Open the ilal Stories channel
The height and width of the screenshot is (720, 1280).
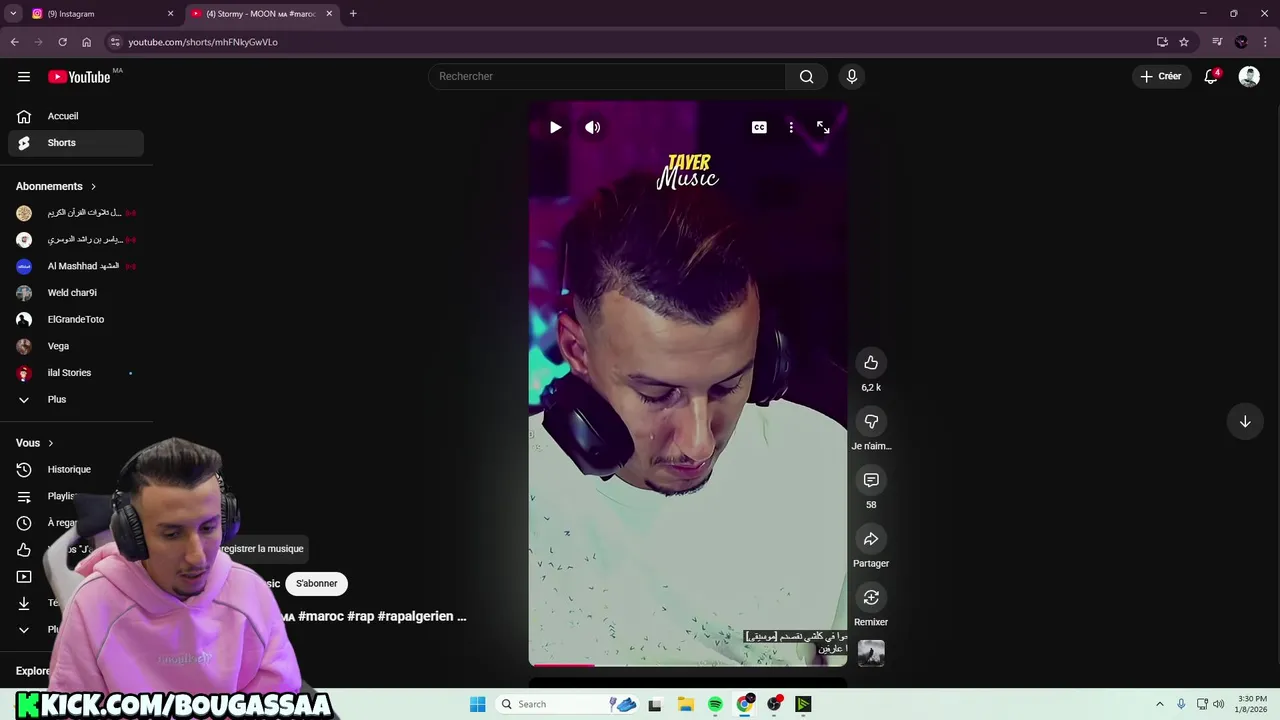[x=76, y=373]
